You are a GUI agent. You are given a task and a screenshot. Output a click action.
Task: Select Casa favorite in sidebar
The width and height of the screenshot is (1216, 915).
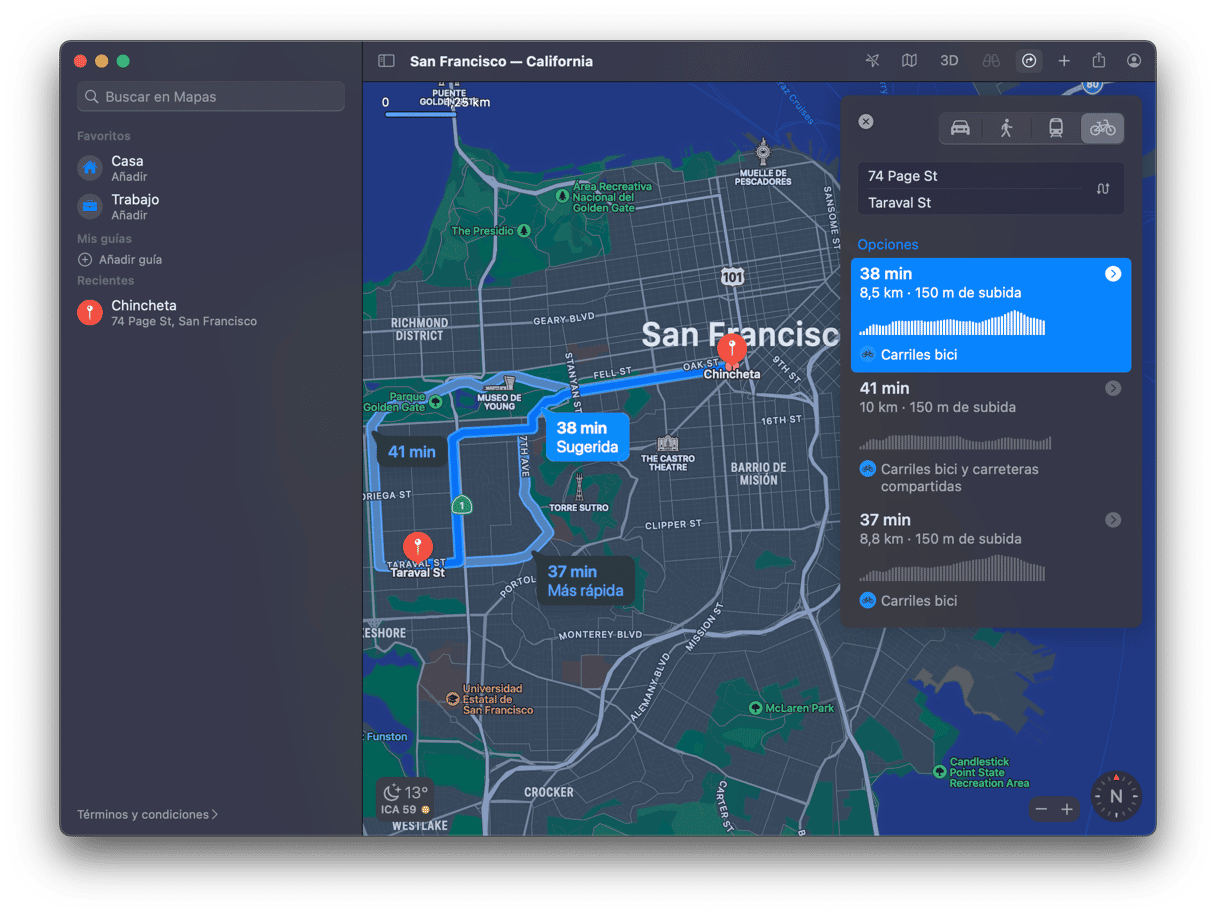[x=211, y=168]
